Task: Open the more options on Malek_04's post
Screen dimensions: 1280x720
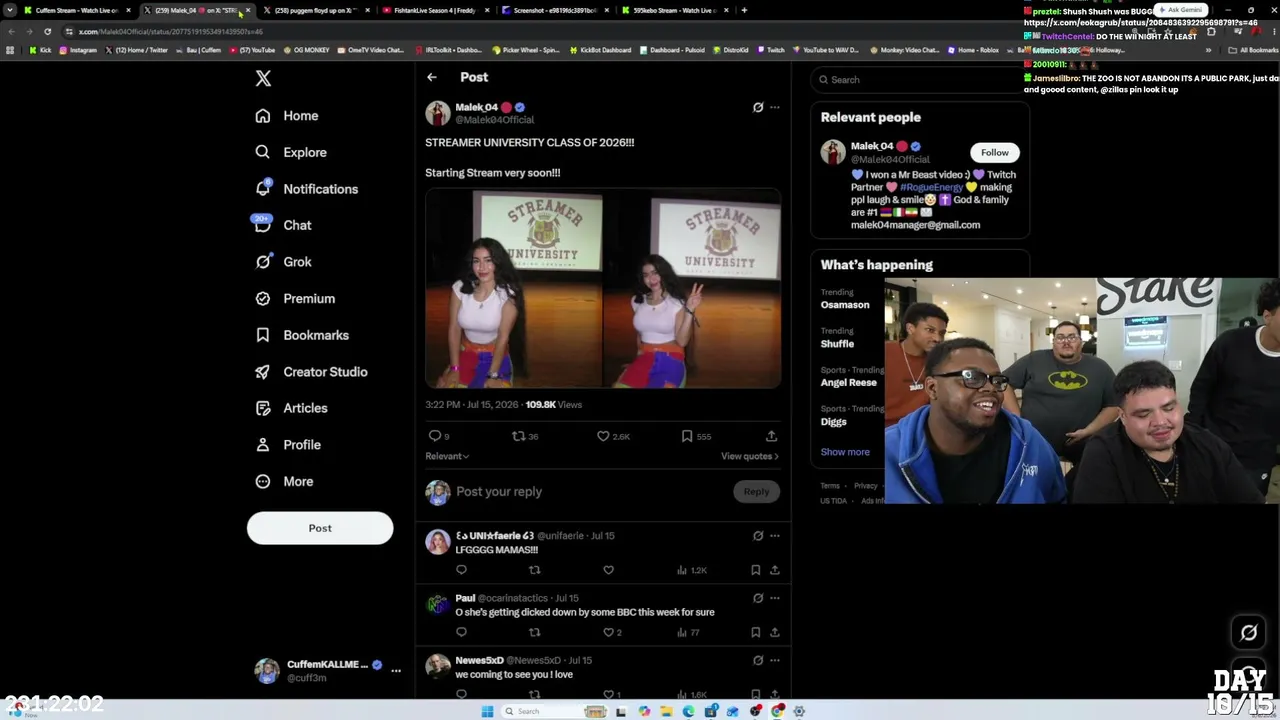Action: pyautogui.click(x=775, y=107)
